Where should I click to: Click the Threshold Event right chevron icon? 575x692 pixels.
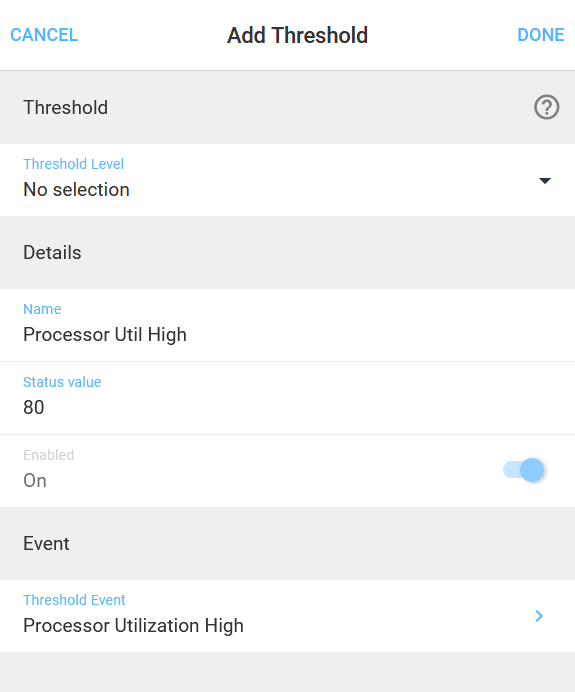pyautogui.click(x=539, y=616)
